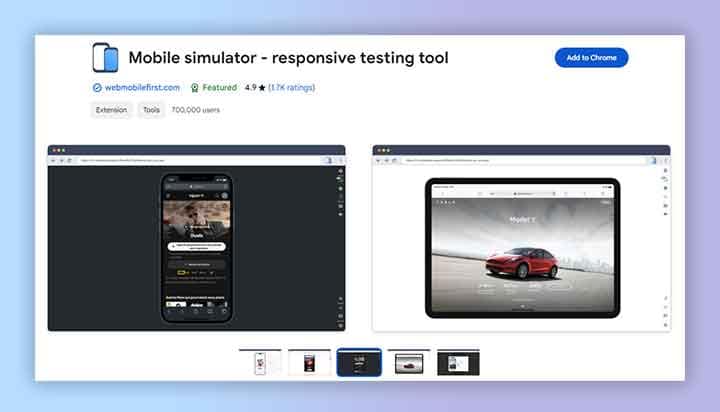Select the fifth dark screenshot thumbnail
720x412 pixels.
[x=458, y=362]
